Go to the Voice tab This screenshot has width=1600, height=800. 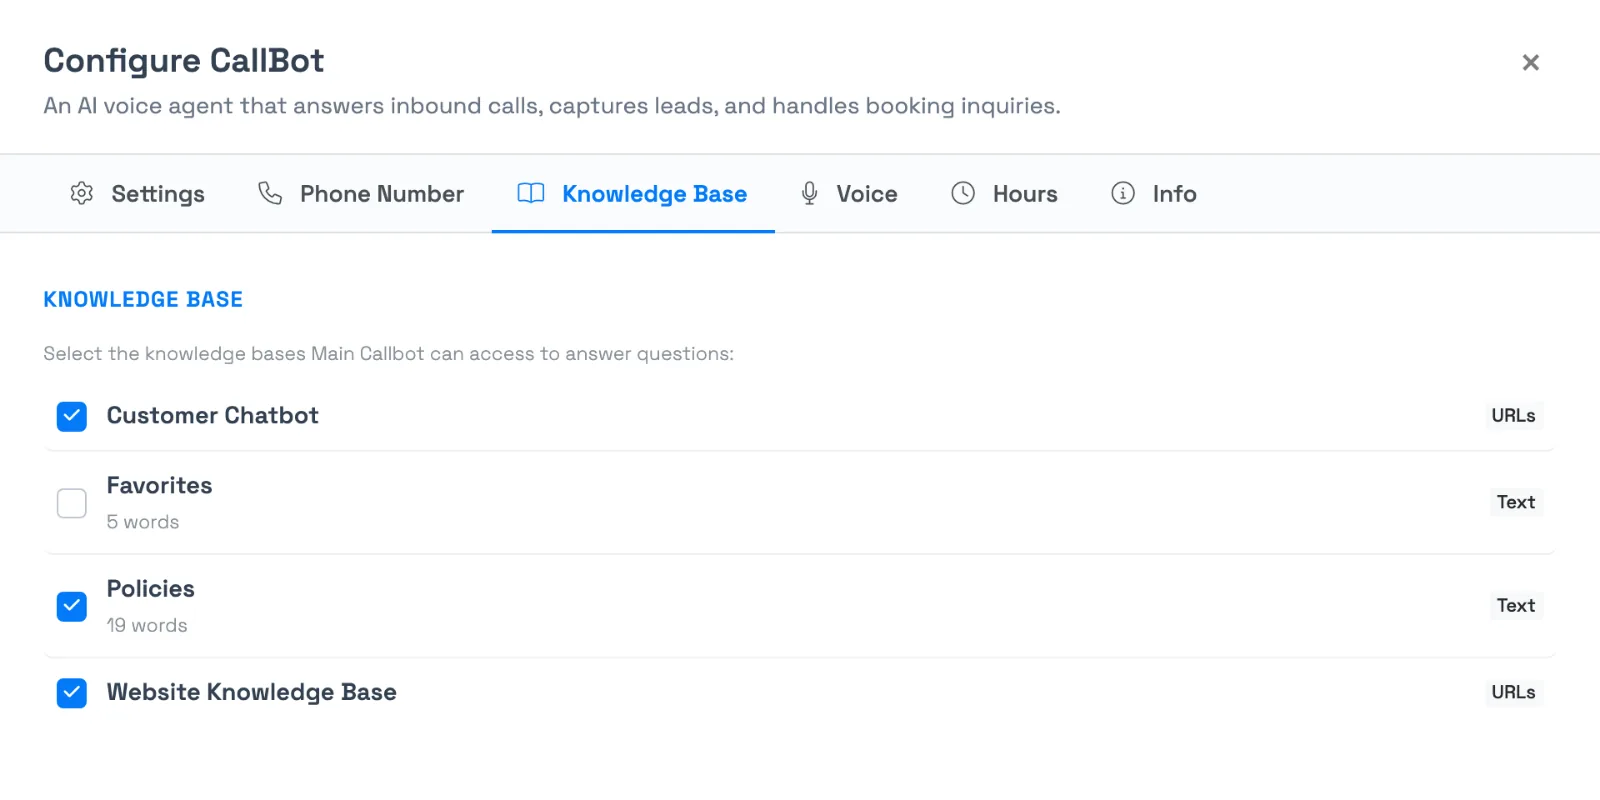[849, 194]
